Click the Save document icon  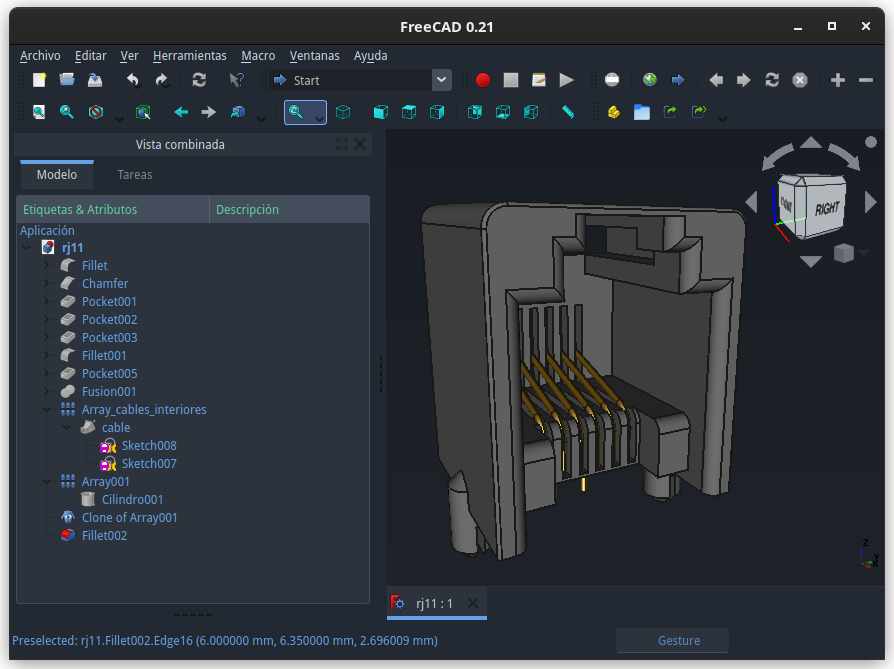(x=95, y=80)
